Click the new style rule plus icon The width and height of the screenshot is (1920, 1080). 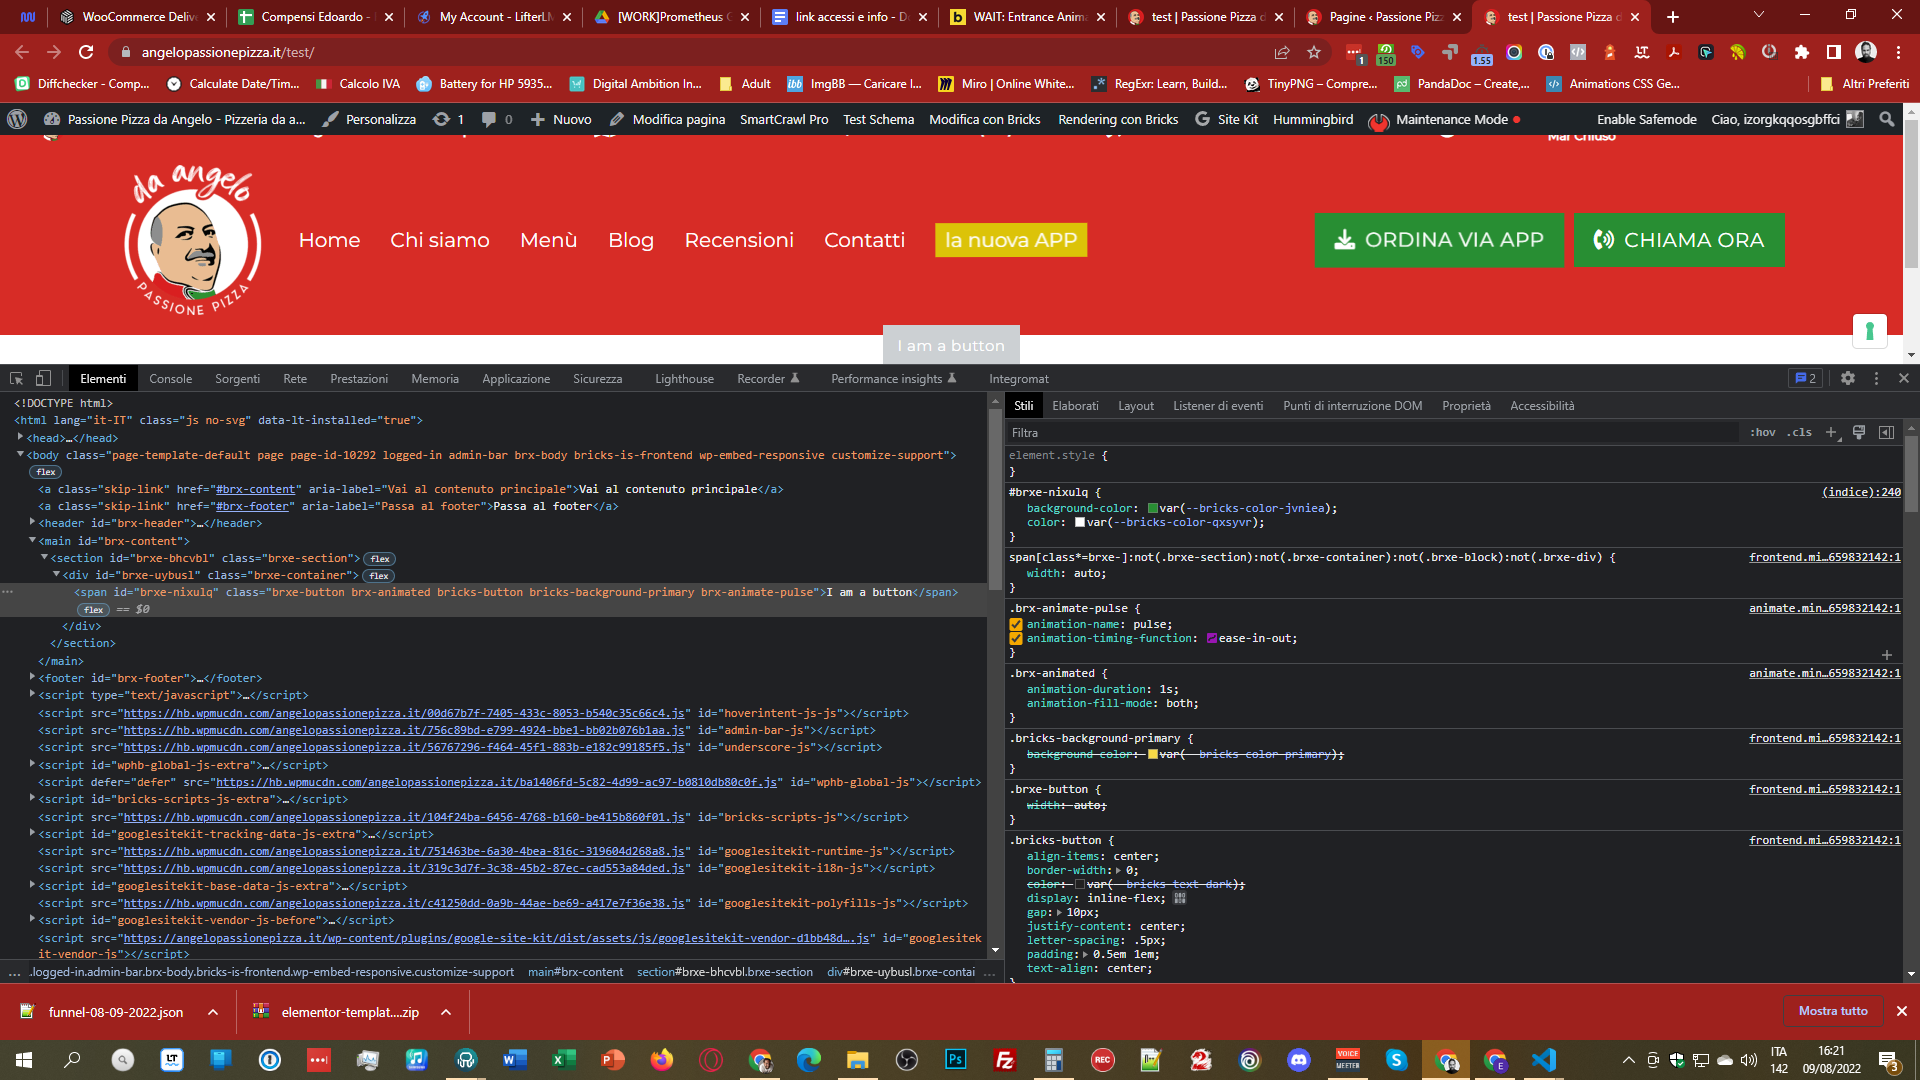click(x=1831, y=433)
